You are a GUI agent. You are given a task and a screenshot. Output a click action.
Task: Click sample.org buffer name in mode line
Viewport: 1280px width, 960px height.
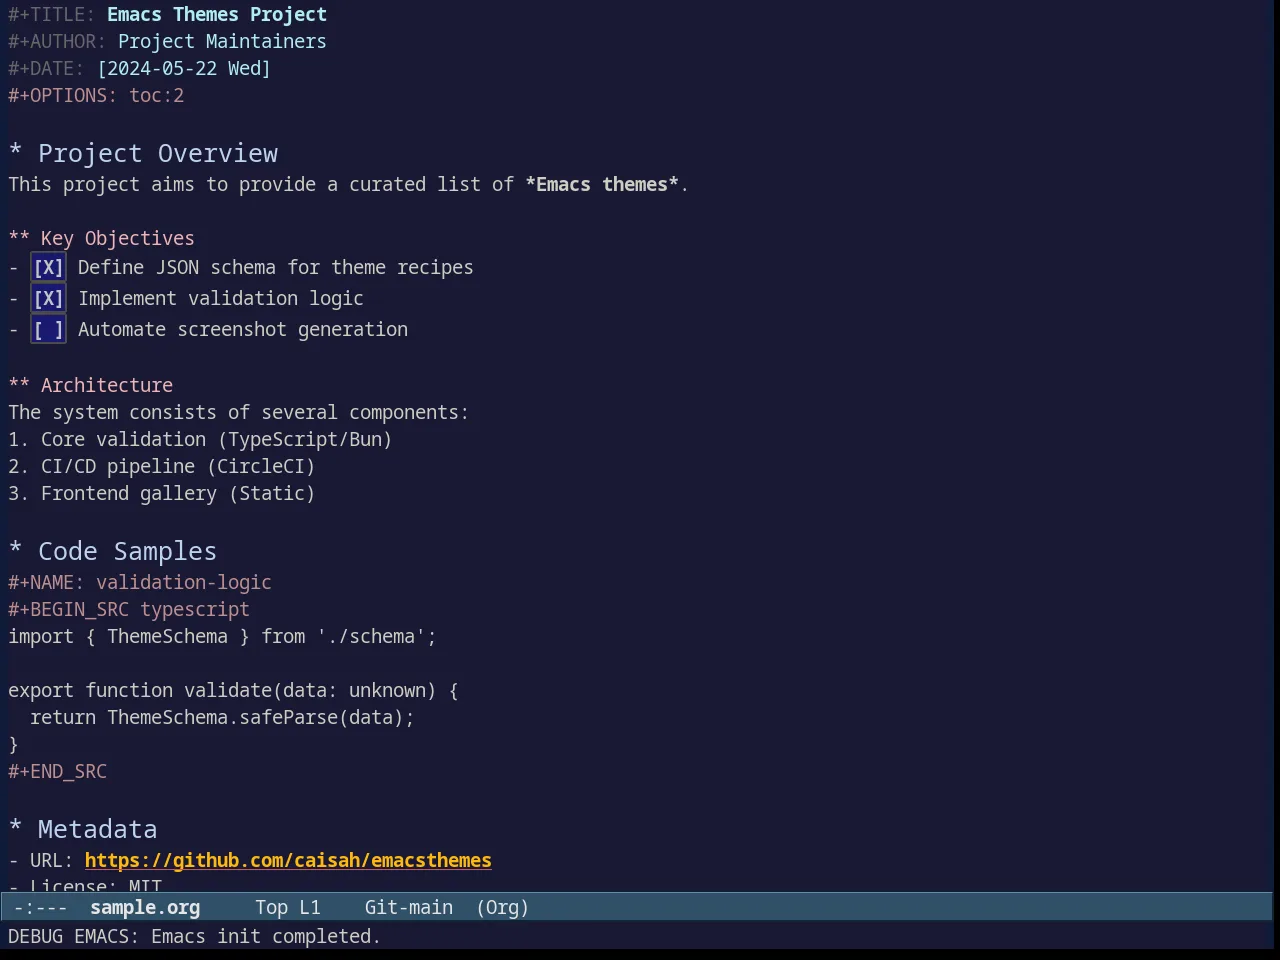click(145, 907)
